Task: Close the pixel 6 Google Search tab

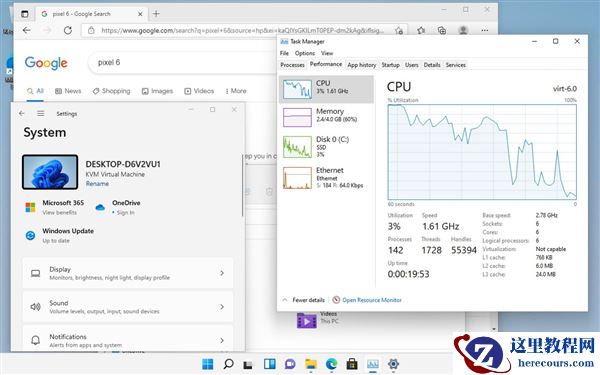Action: pyautogui.click(x=140, y=14)
